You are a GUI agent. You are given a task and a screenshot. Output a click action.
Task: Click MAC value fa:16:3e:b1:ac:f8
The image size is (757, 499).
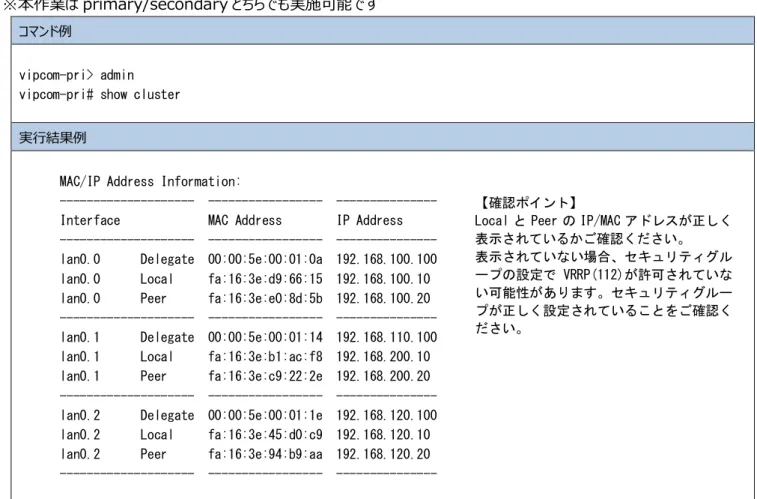click(x=265, y=357)
